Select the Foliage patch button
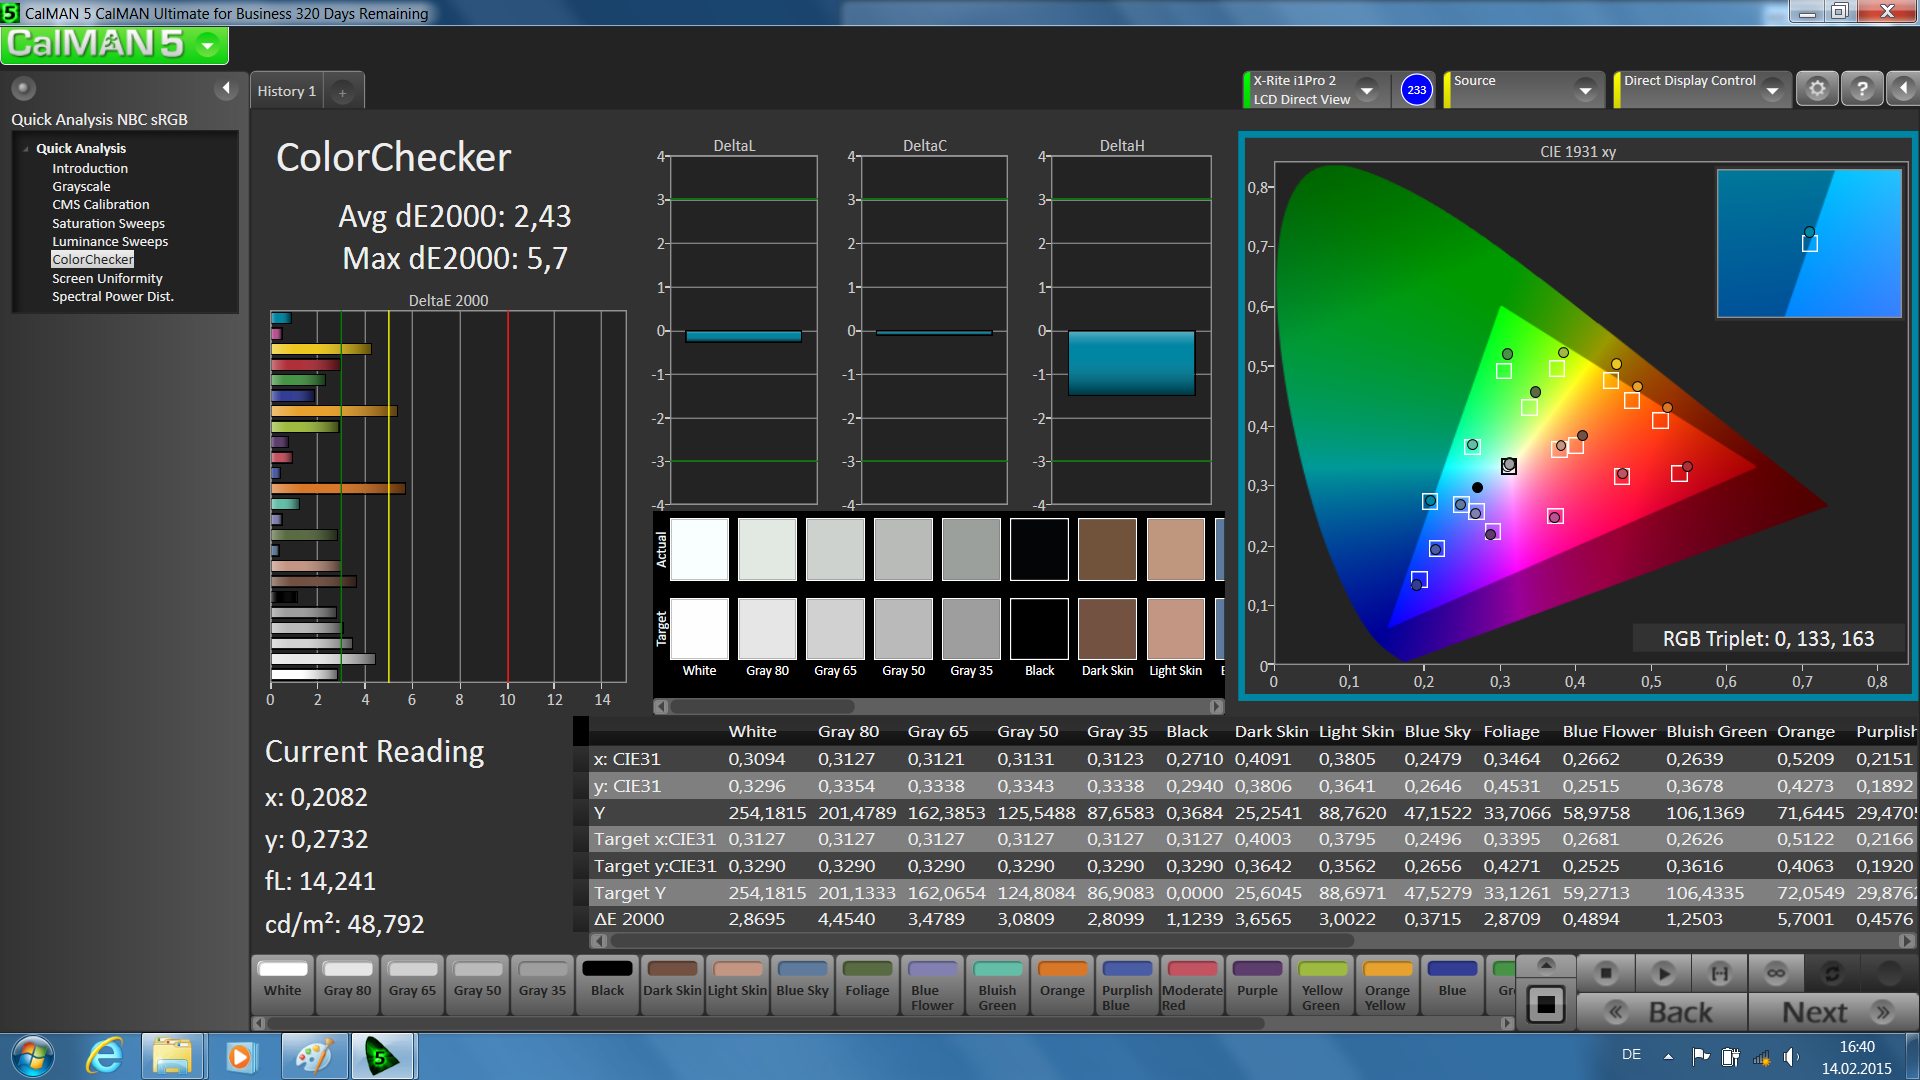Viewport: 1920px width, 1080px height. click(867, 985)
